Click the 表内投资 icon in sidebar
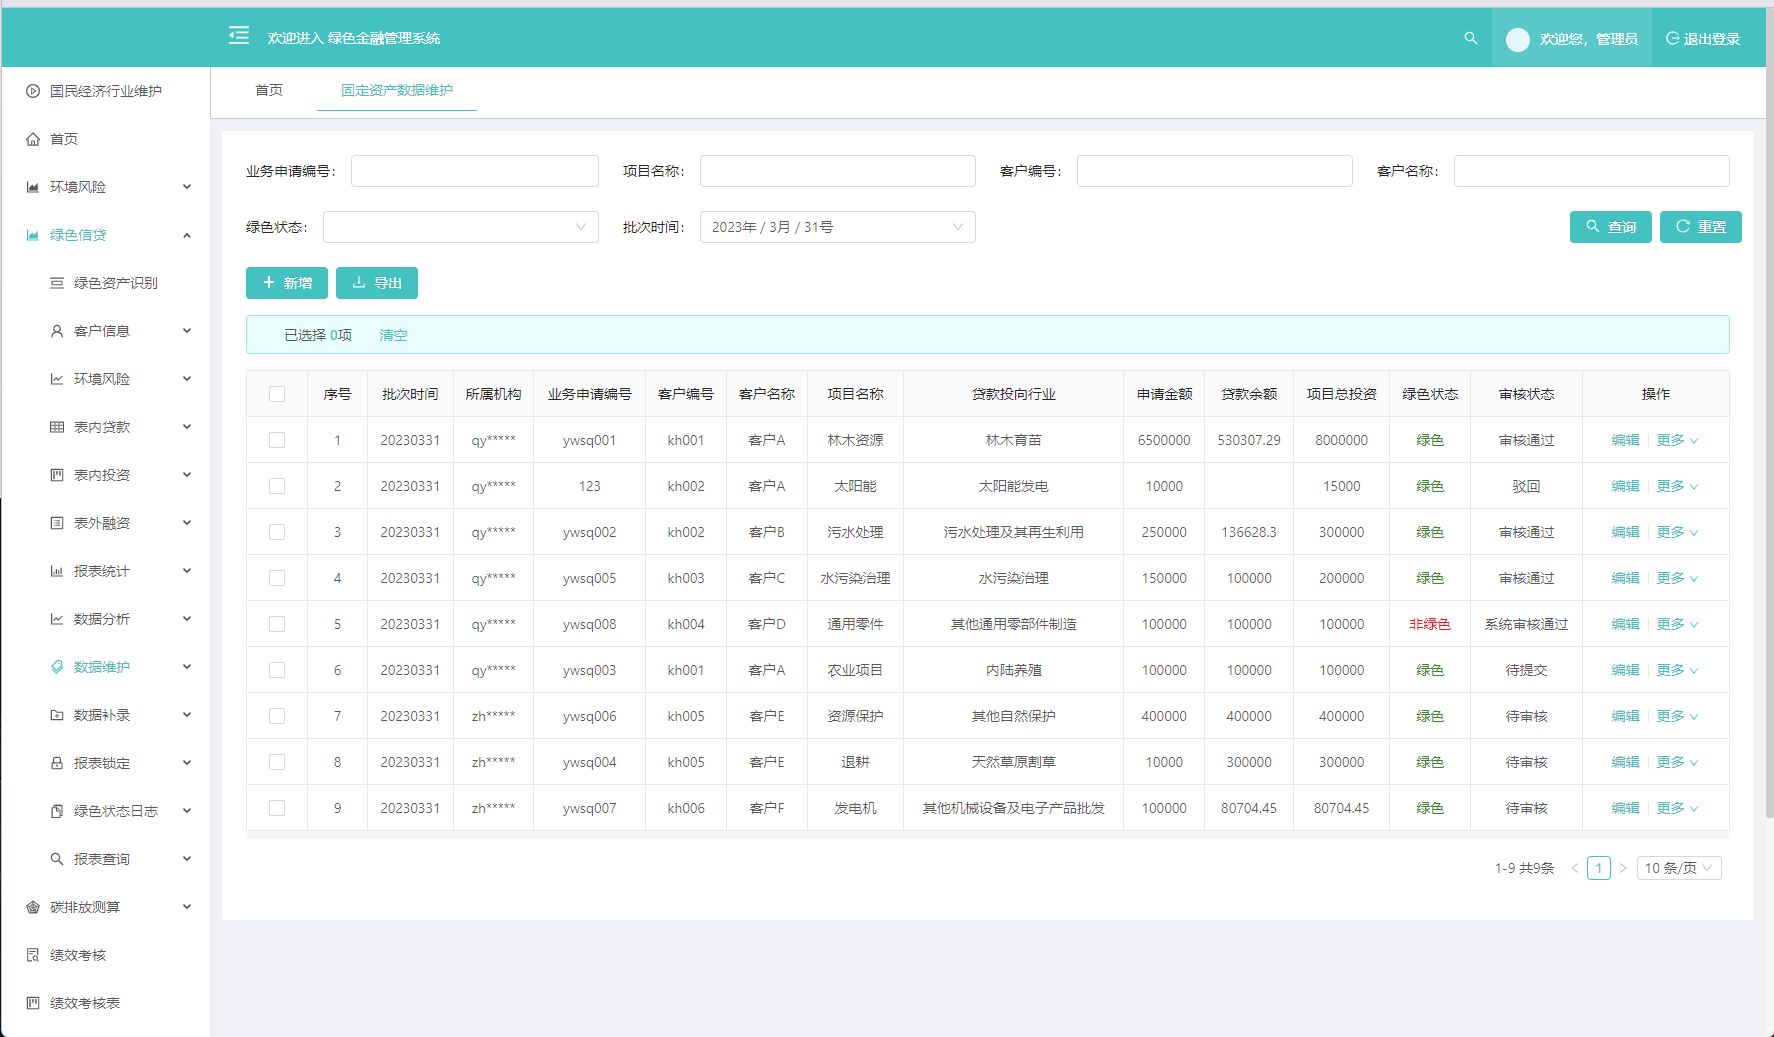The width and height of the screenshot is (1774, 1037). click(x=57, y=475)
